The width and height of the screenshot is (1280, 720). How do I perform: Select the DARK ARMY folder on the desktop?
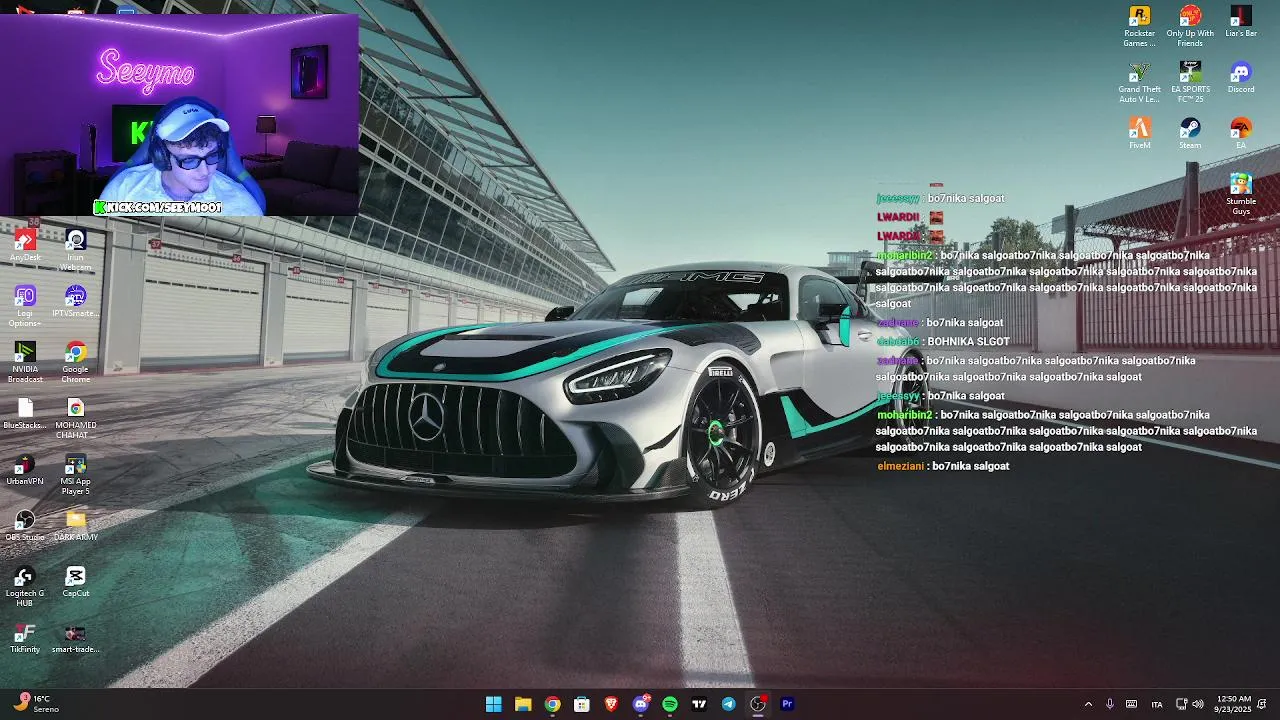(76, 525)
